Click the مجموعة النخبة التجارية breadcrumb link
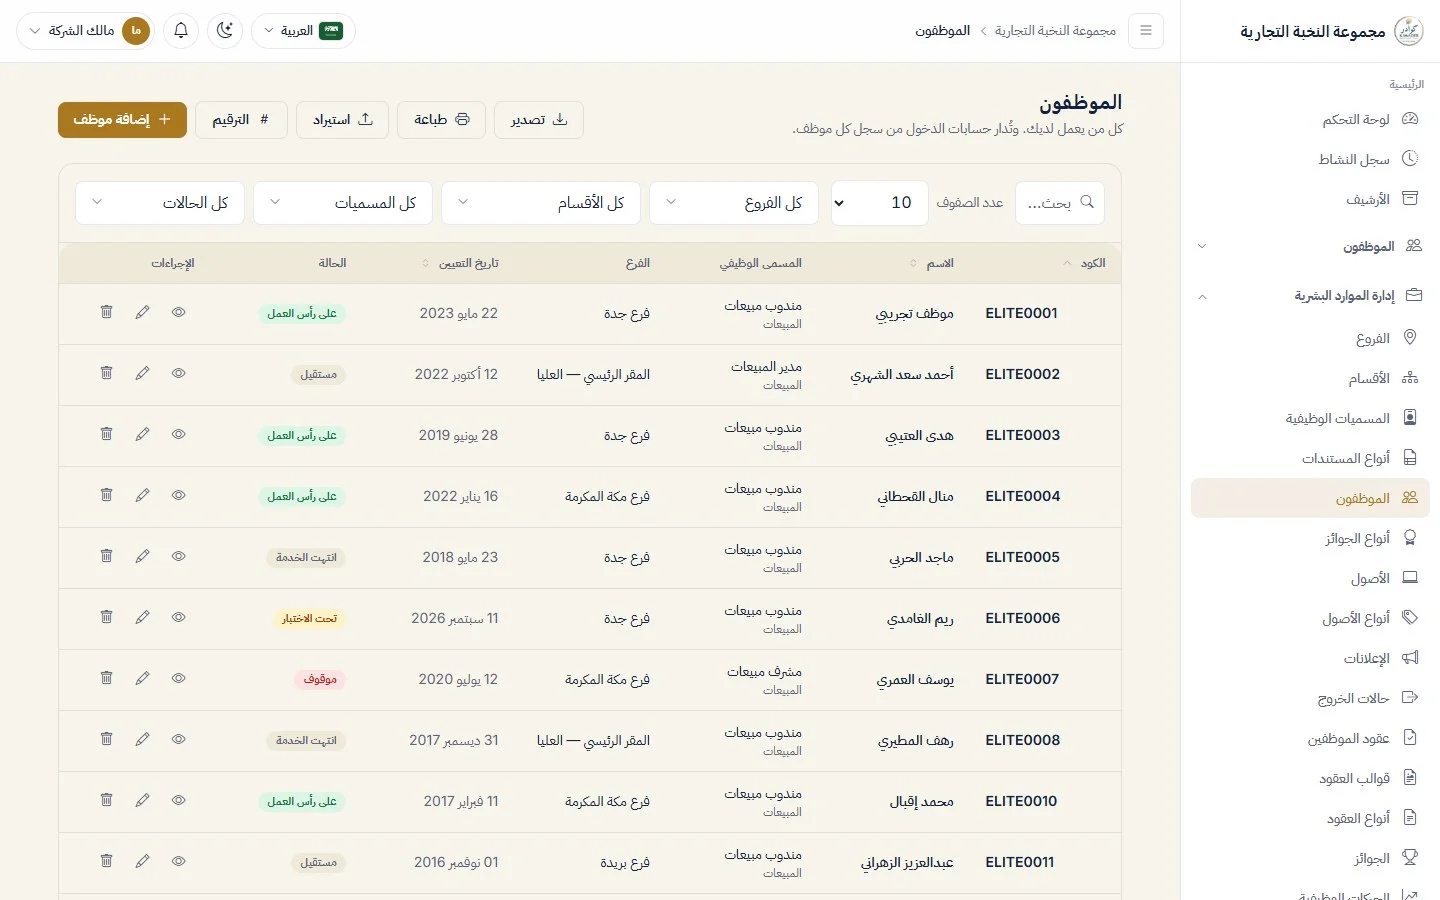The width and height of the screenshot is (1440, 900). 1055,31
